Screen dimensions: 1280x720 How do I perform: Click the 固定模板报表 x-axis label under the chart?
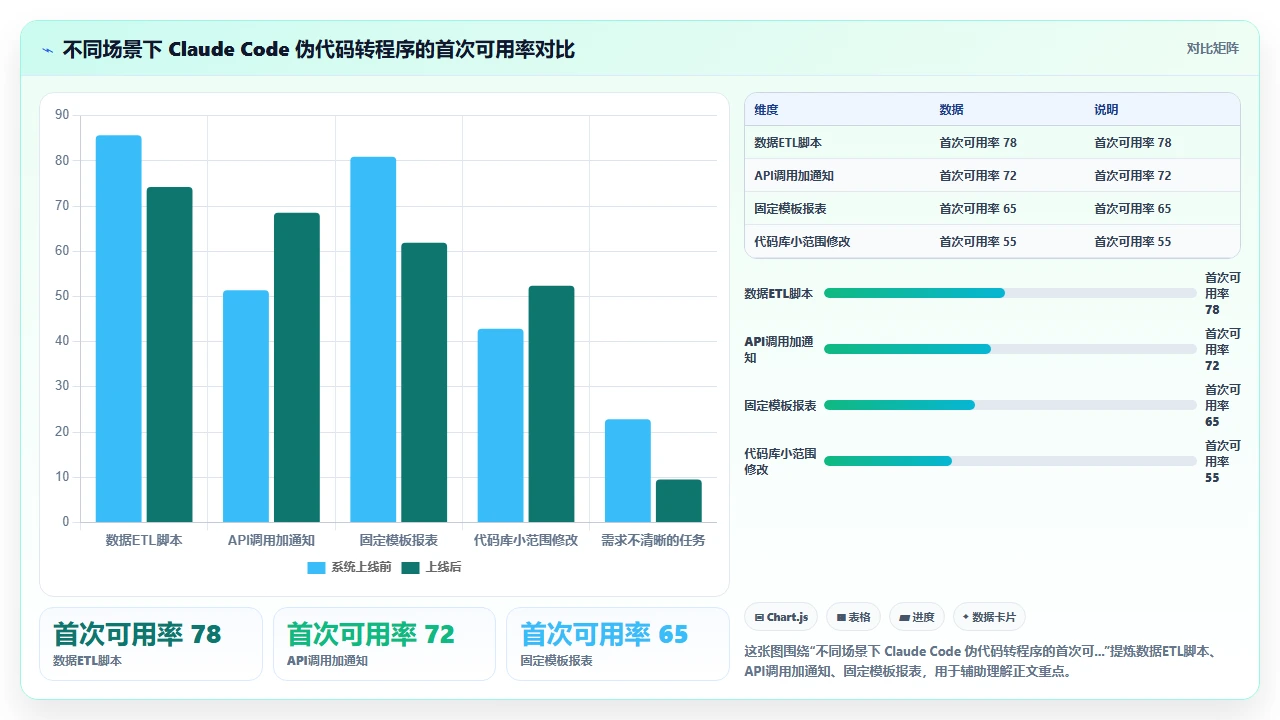[399, 540]
